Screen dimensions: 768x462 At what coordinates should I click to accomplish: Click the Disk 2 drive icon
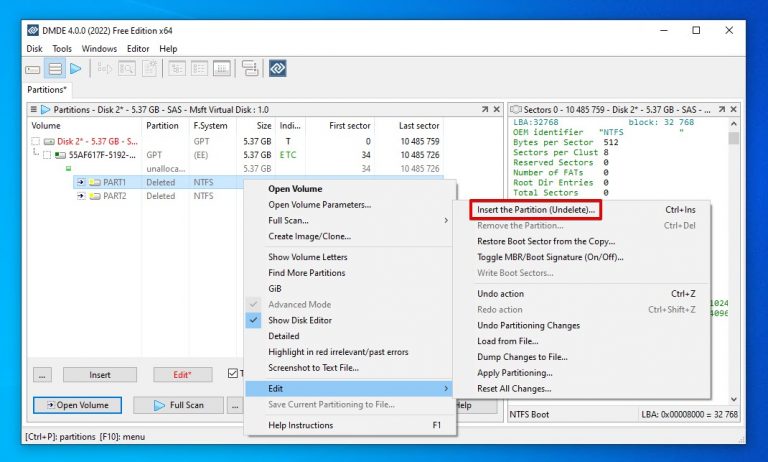point(49,142)
